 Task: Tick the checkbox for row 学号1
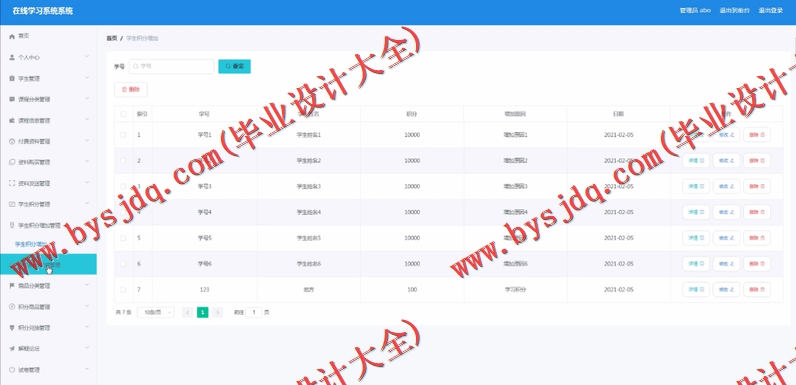[x=123, y=135]
